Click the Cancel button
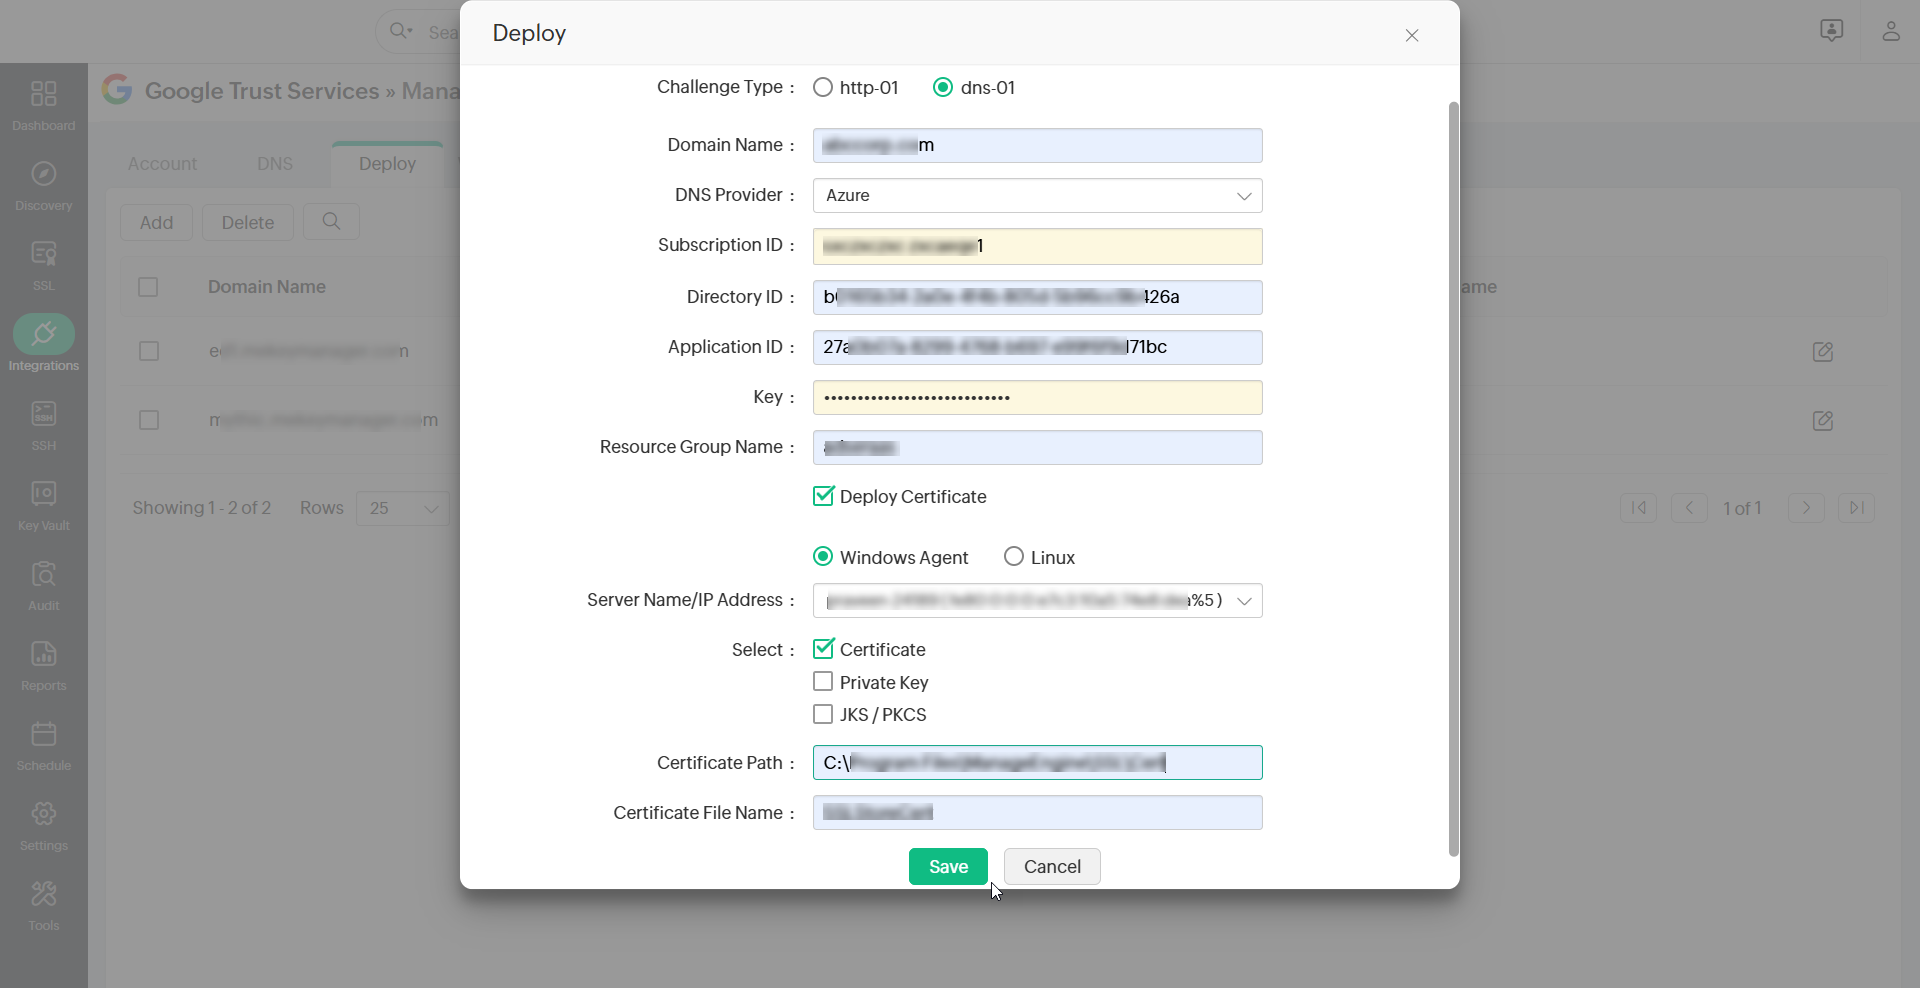Image resolution: width=1920 pixels, height=988 pixels. coord(1052,867)
